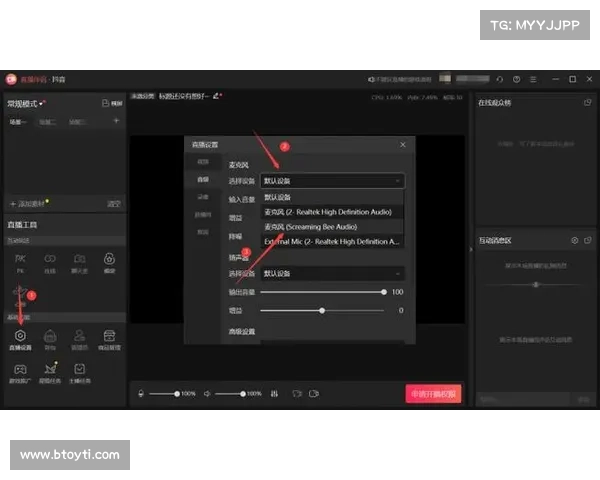Open the 连线 link-mic tool
600x480 pixels.
pos(50,263)
